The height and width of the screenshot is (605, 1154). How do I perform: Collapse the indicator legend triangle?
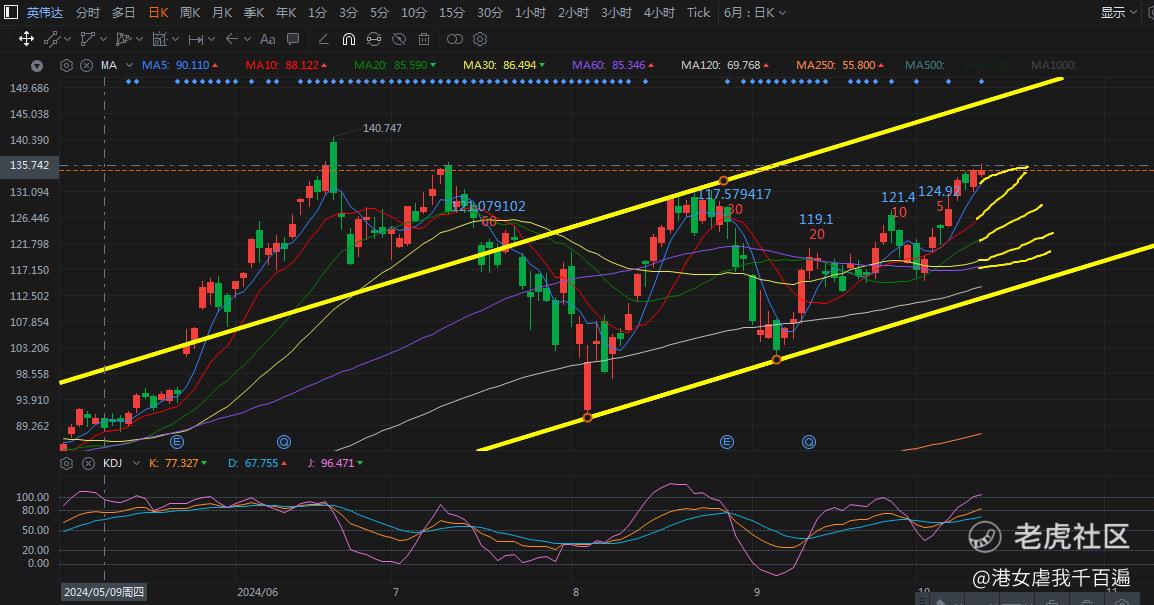tap(37, 66)
